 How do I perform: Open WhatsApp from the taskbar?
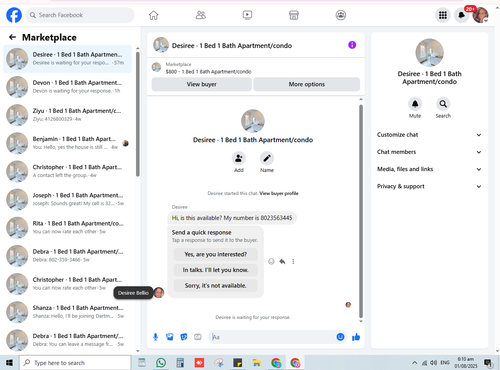point(161,363)
